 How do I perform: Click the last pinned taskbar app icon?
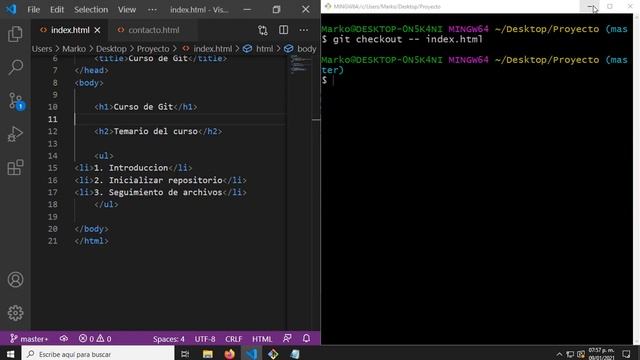tap(295, 354)
